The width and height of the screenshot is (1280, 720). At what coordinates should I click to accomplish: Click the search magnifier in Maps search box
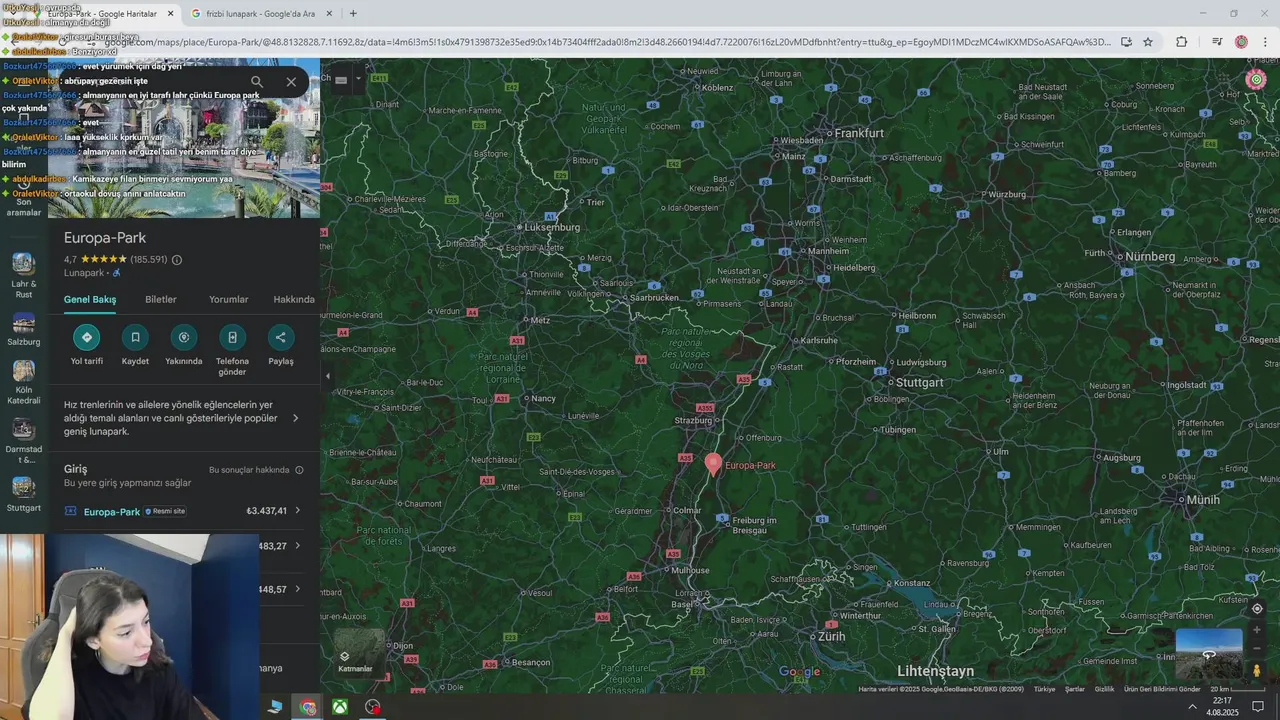[x=257, y=82]
